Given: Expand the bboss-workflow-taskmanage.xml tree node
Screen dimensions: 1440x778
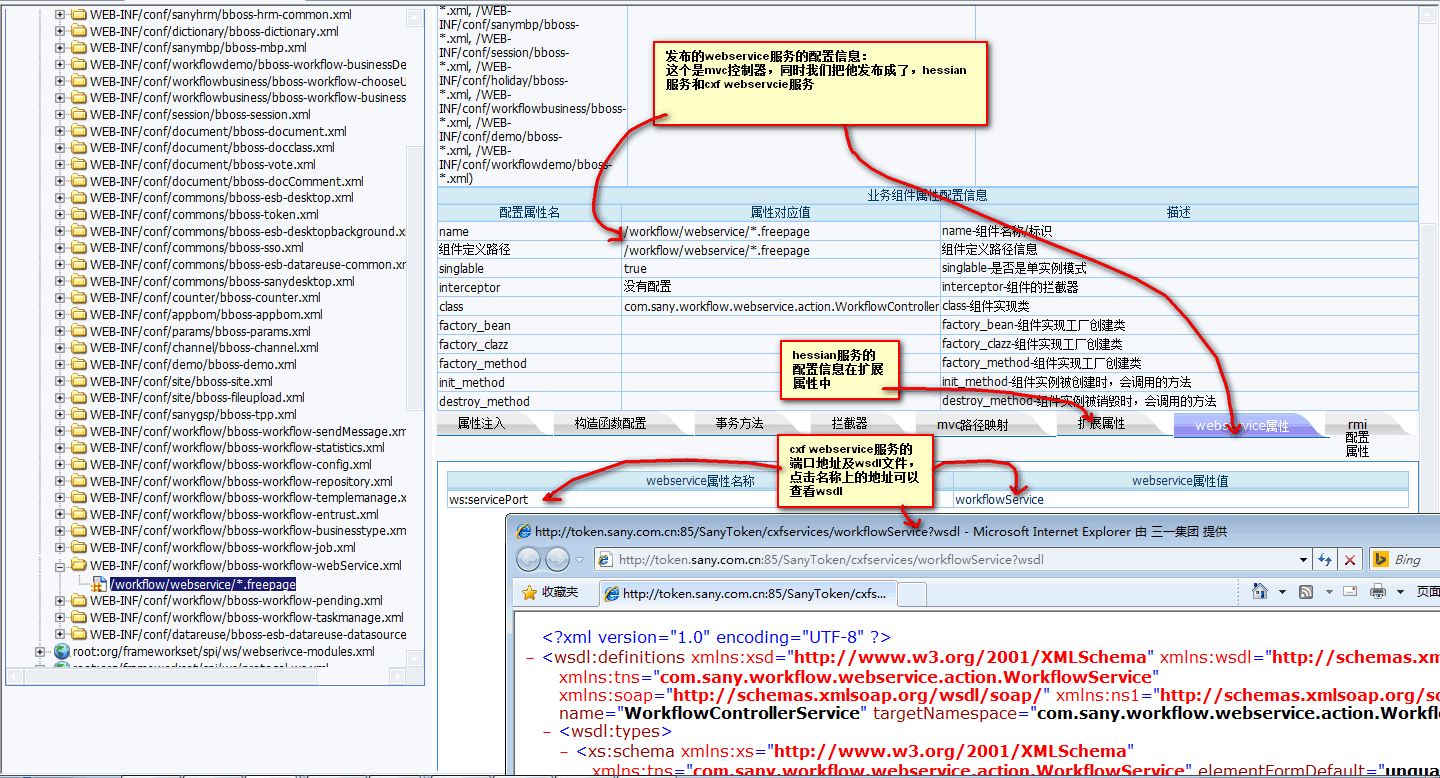Looking at the screenshot, I should 60,617.
